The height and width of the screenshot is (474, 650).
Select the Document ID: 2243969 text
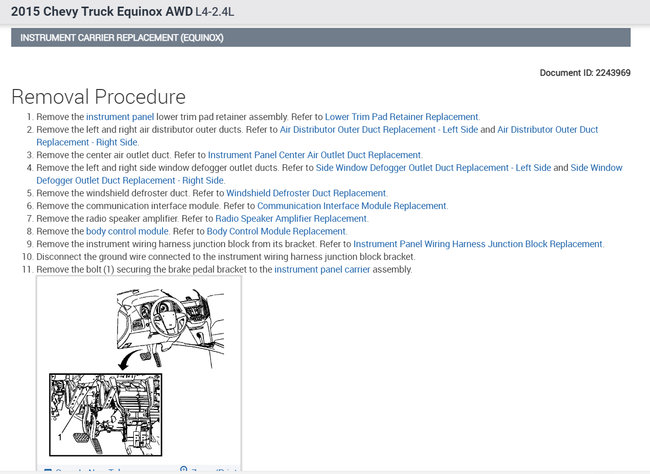point(585,73)
